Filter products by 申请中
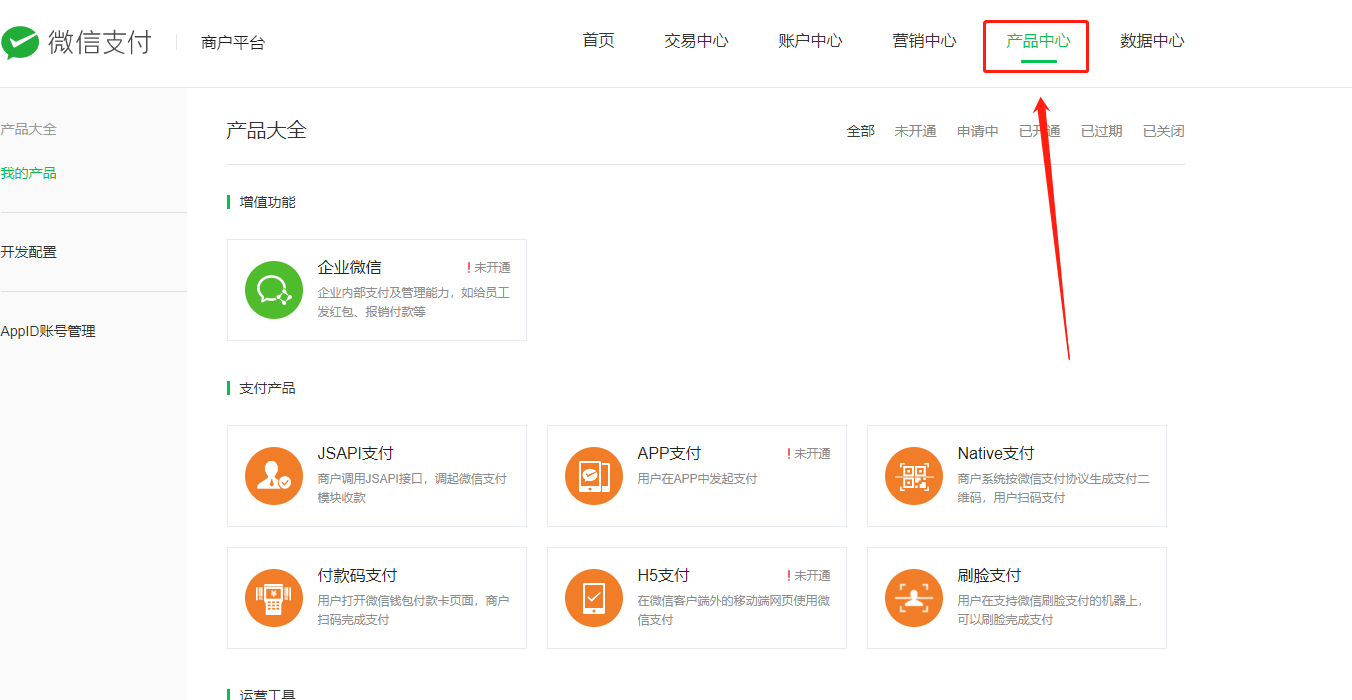This screenshot has height=700, width=1352. point(977,131)
